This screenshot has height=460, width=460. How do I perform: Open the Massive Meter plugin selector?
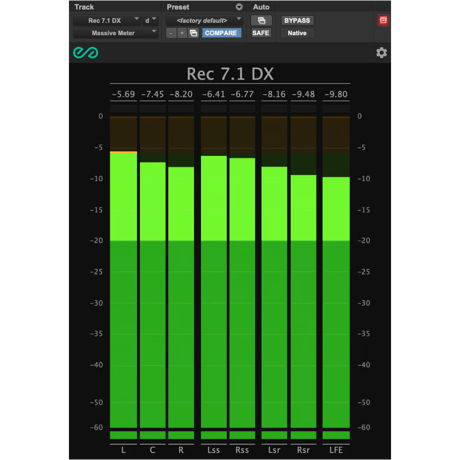click(x=115, y=33)
